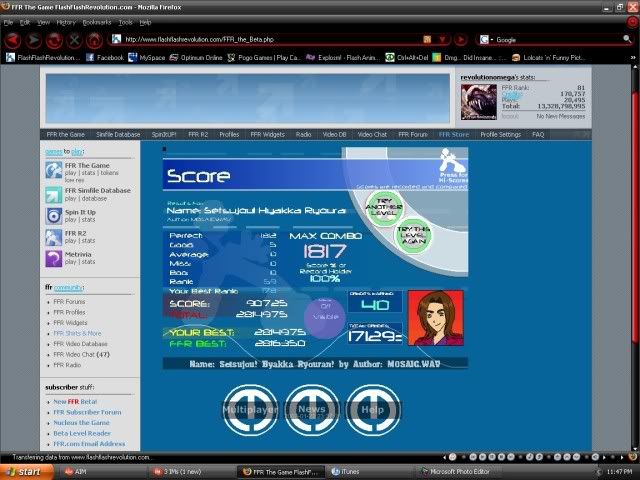Open the History menu

(66, 21)
